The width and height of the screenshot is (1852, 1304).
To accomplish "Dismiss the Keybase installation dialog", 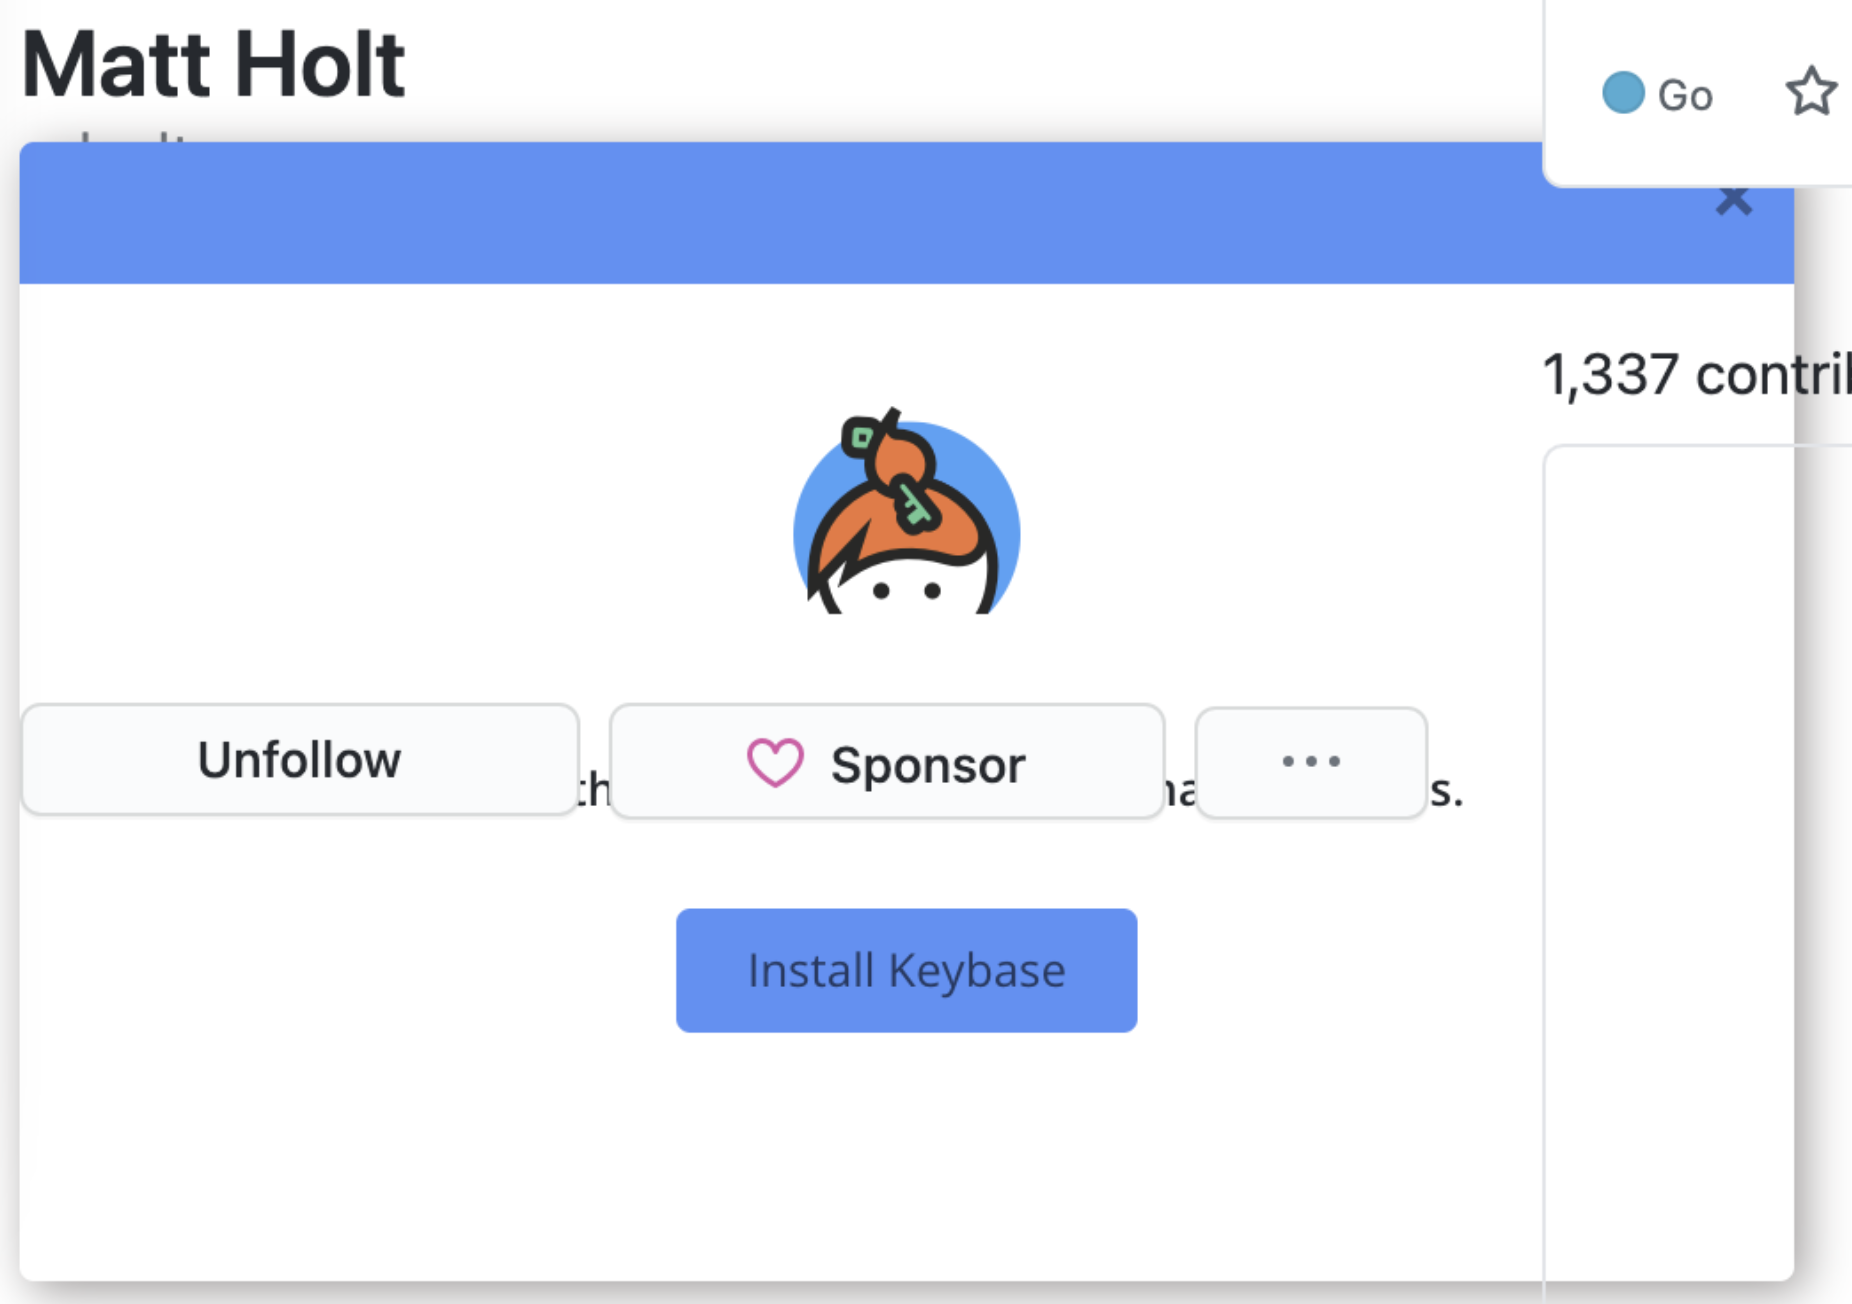I will (1734, 200).
